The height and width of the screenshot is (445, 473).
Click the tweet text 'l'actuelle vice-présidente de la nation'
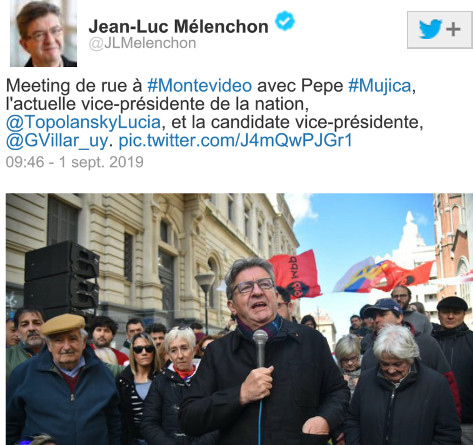[x=156, y=104]
